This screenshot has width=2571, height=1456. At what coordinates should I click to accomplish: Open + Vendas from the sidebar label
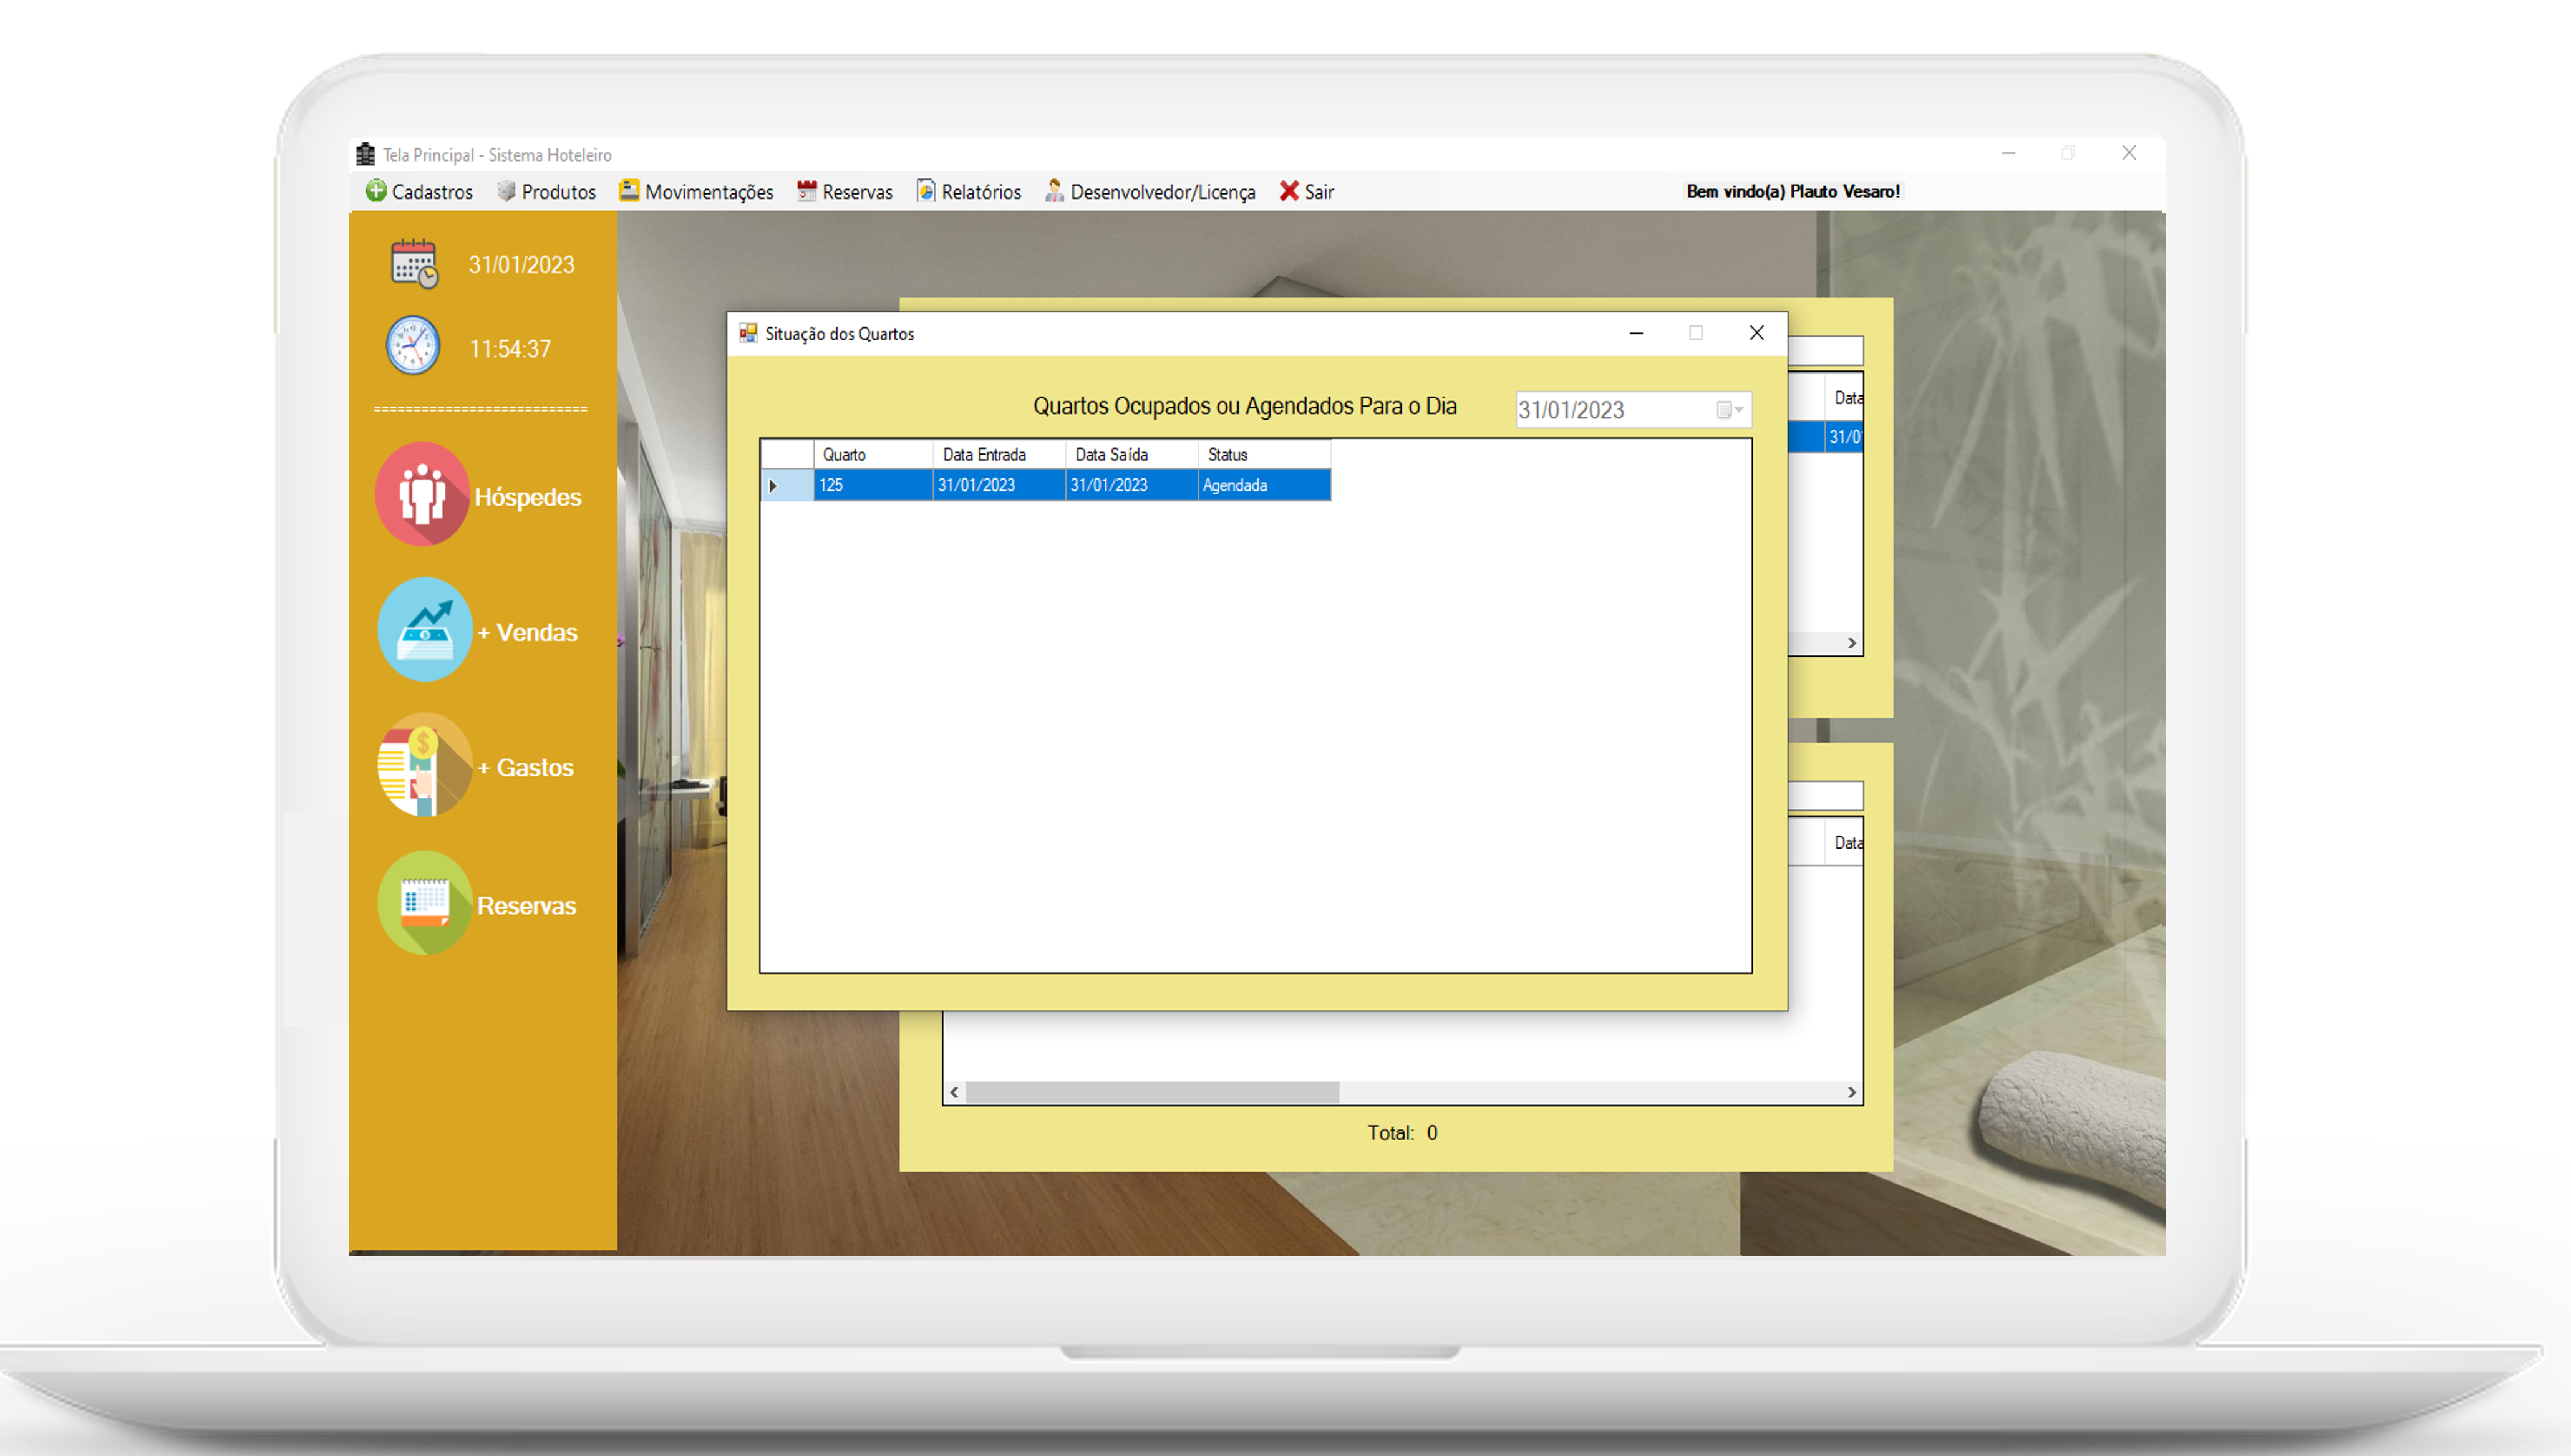click(x=527, y=632)
